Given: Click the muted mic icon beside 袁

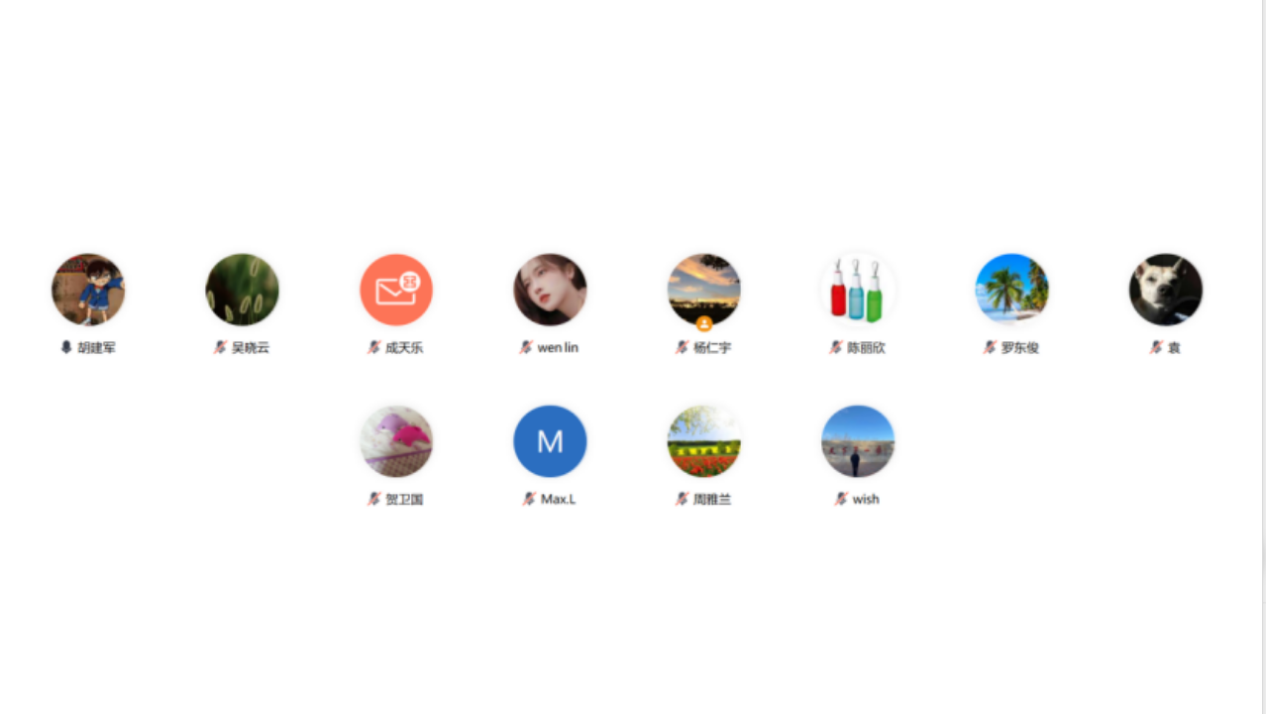Looking at the screenshot, I should [1156, 347].
